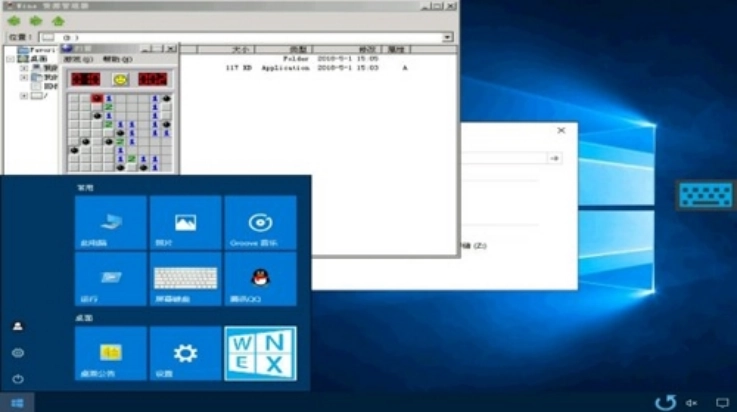737x412 pixels.
Task: Click the green up arrow in file manager
Action: [58, 20]
